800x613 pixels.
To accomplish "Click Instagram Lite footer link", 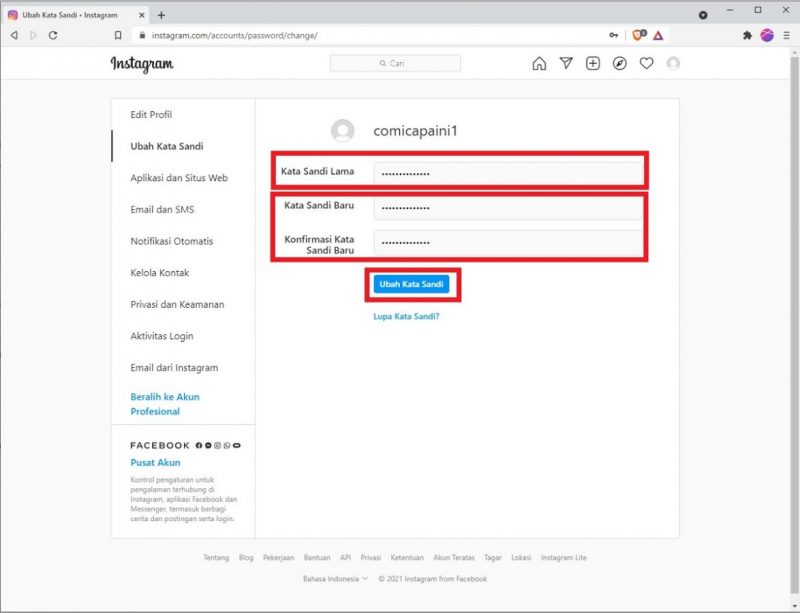I will [564, 557].
